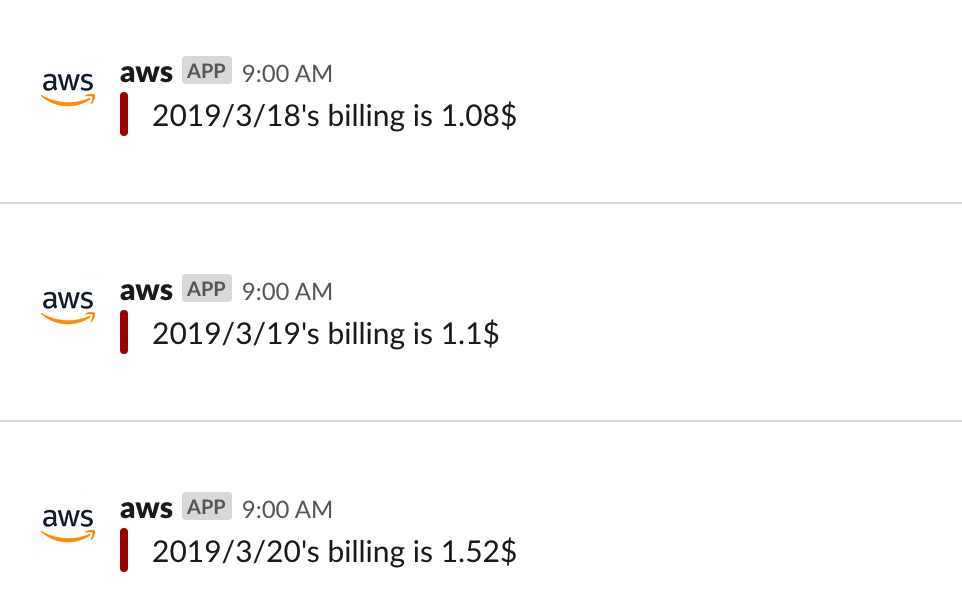Click the AWS avatar on the 2019/3/19 message
The height and width of the screenshot is (610, 962).
[x=68, y=306]
